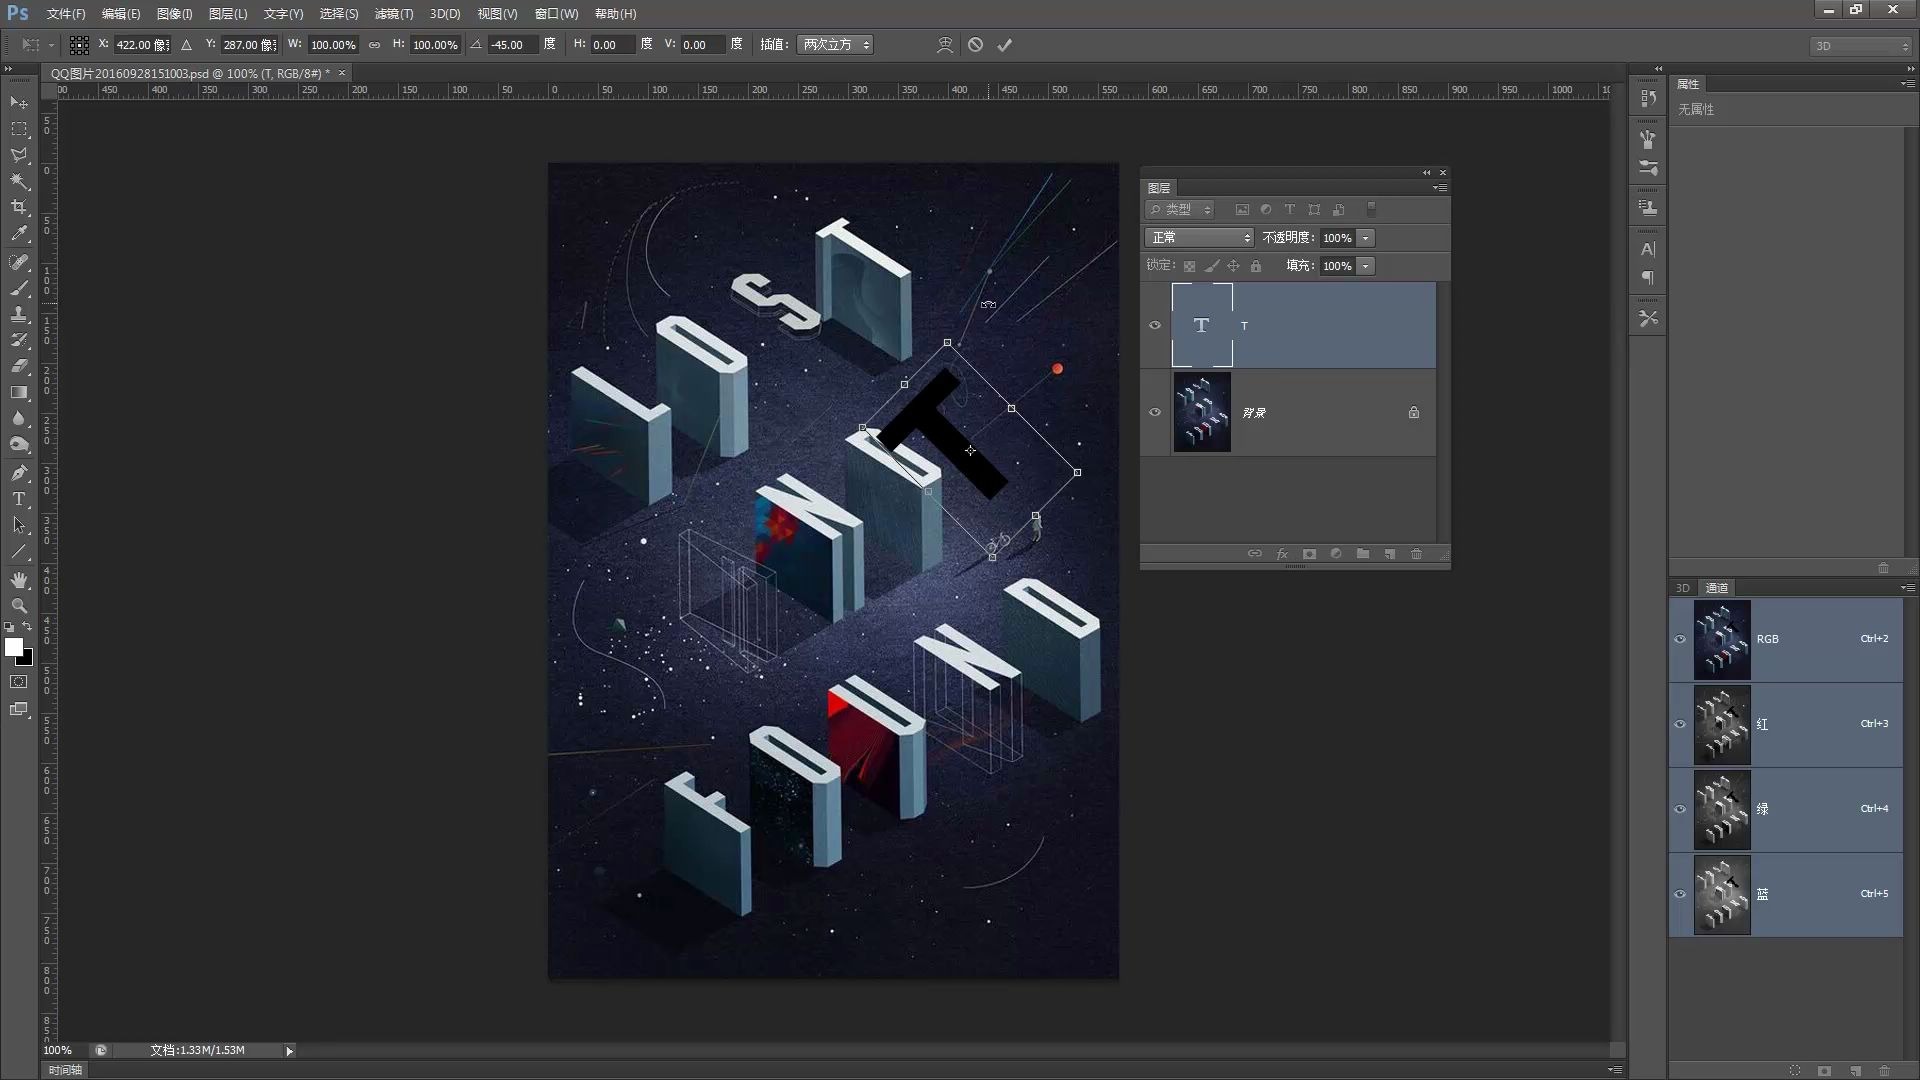Toggle visibility of the text layer
1920x1080 pixels.
1154,324
